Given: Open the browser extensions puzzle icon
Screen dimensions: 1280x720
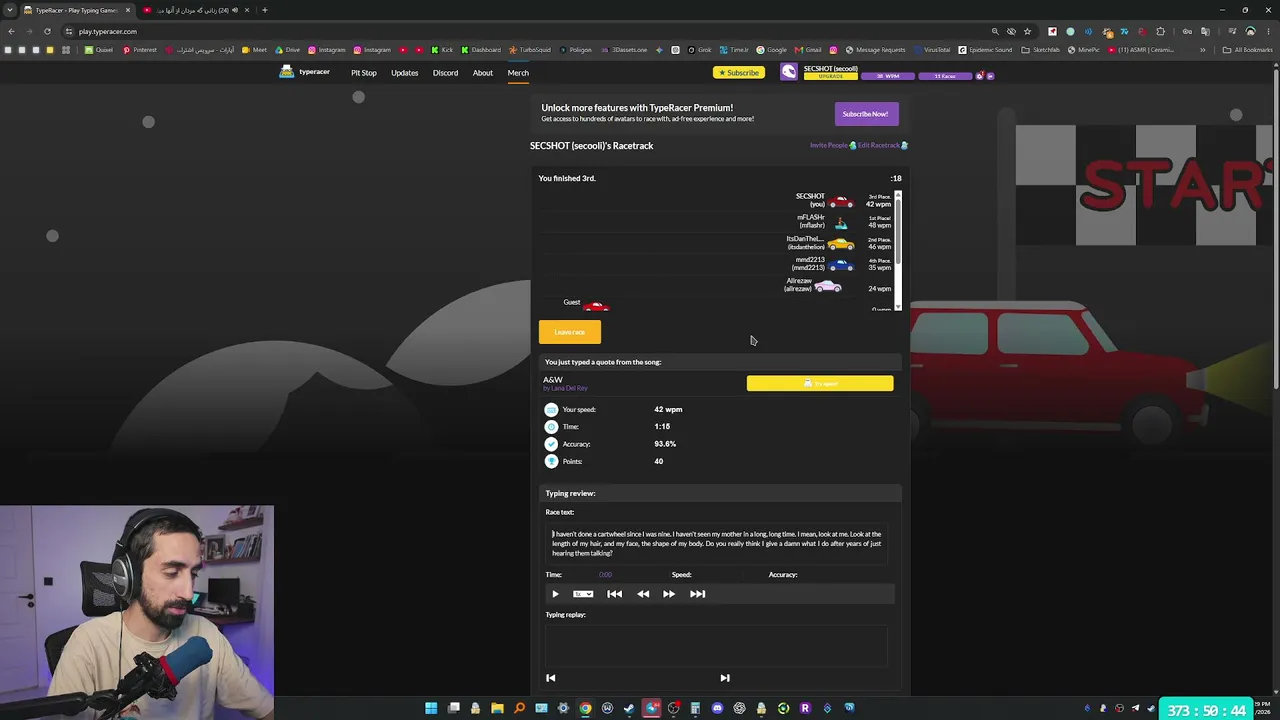Looking at the screenshot, I should [1161, 31].
